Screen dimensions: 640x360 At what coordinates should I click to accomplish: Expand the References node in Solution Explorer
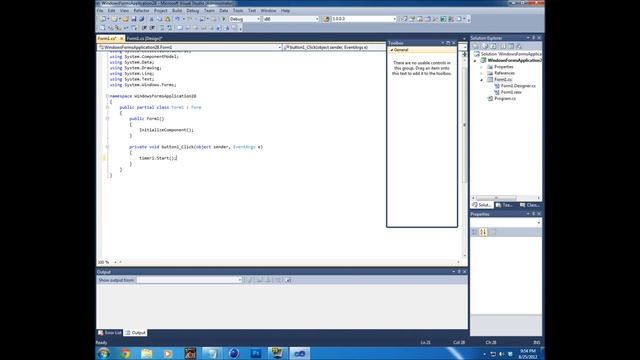(x=482, y=73)
